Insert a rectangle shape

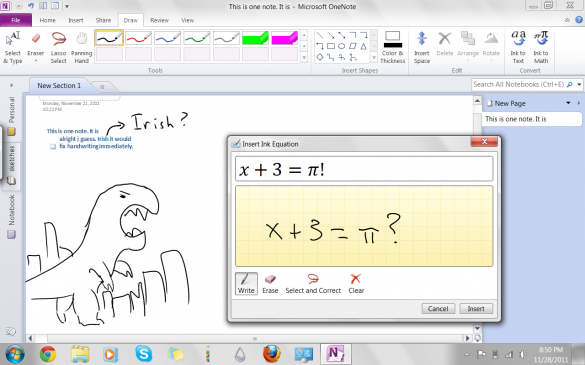point(331,46)
